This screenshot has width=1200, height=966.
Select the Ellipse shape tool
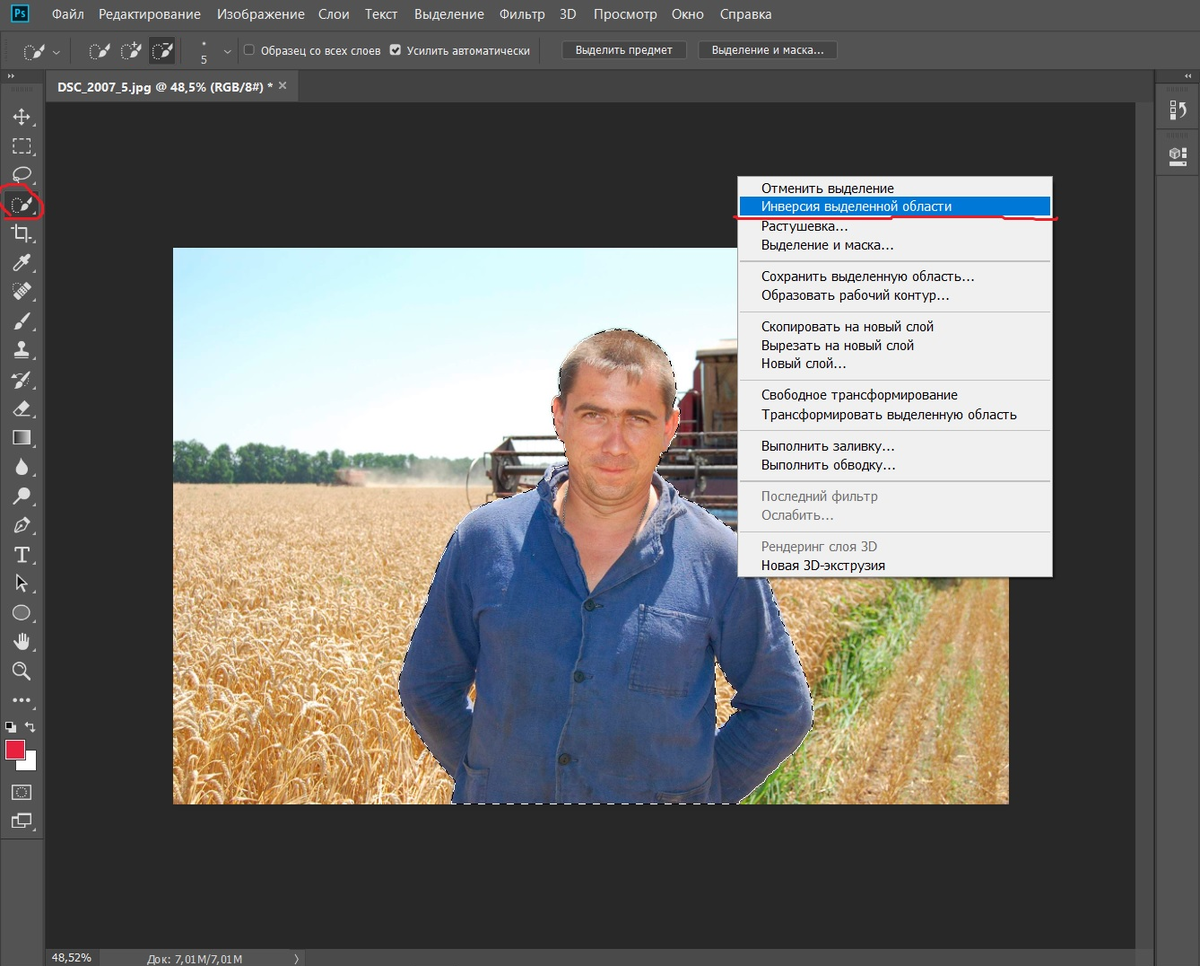(x=21, y=613)
